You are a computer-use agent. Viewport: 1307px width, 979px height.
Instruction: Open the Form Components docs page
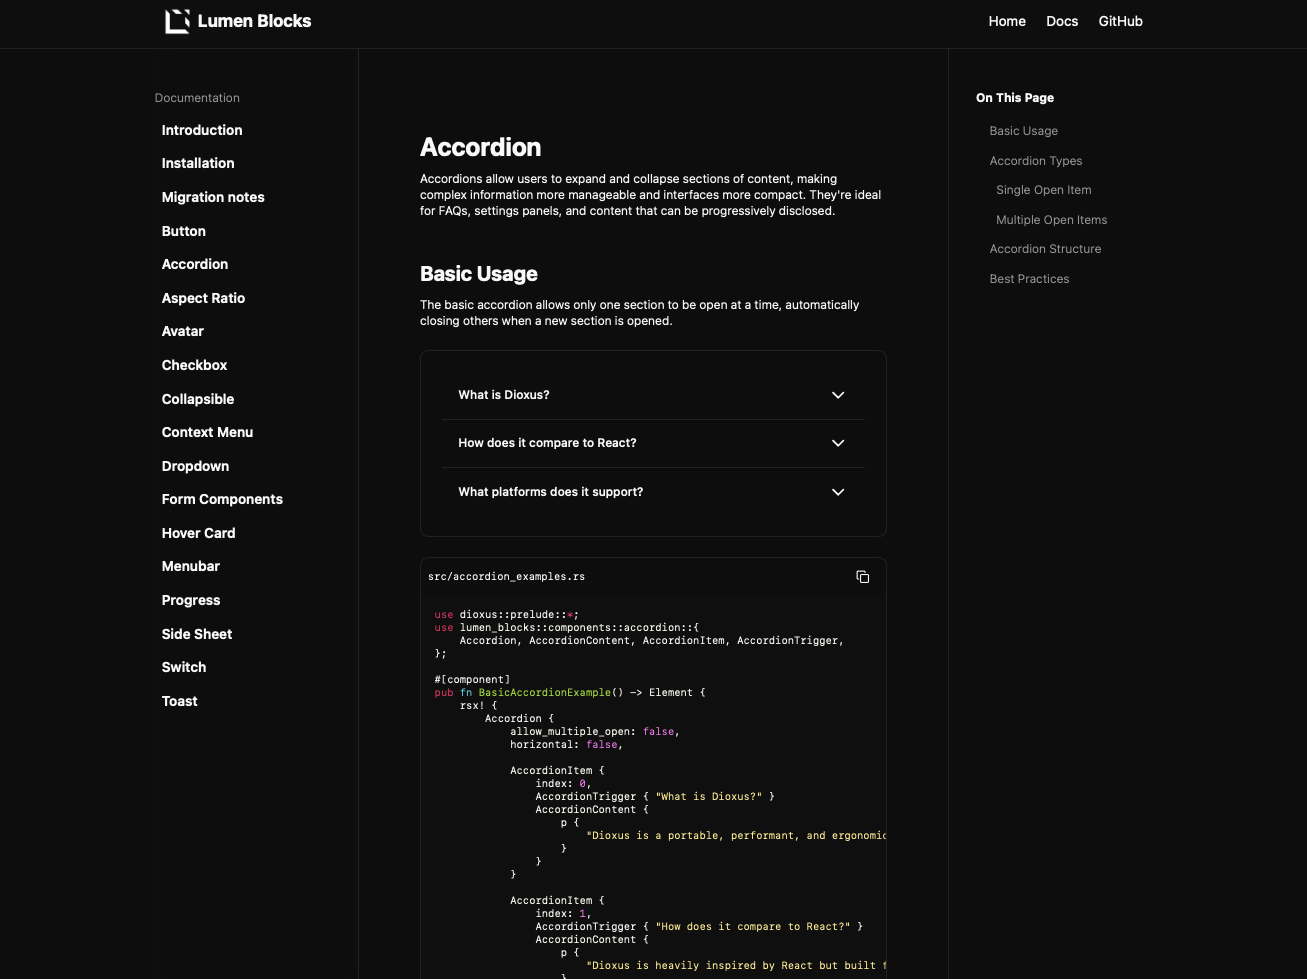tap(222, 499)
